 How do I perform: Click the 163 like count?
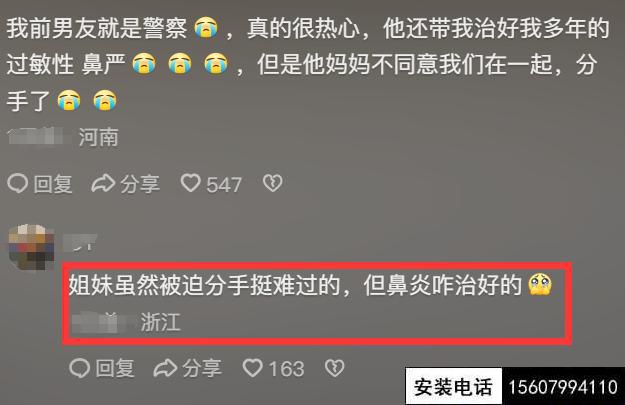pos(287,369)
